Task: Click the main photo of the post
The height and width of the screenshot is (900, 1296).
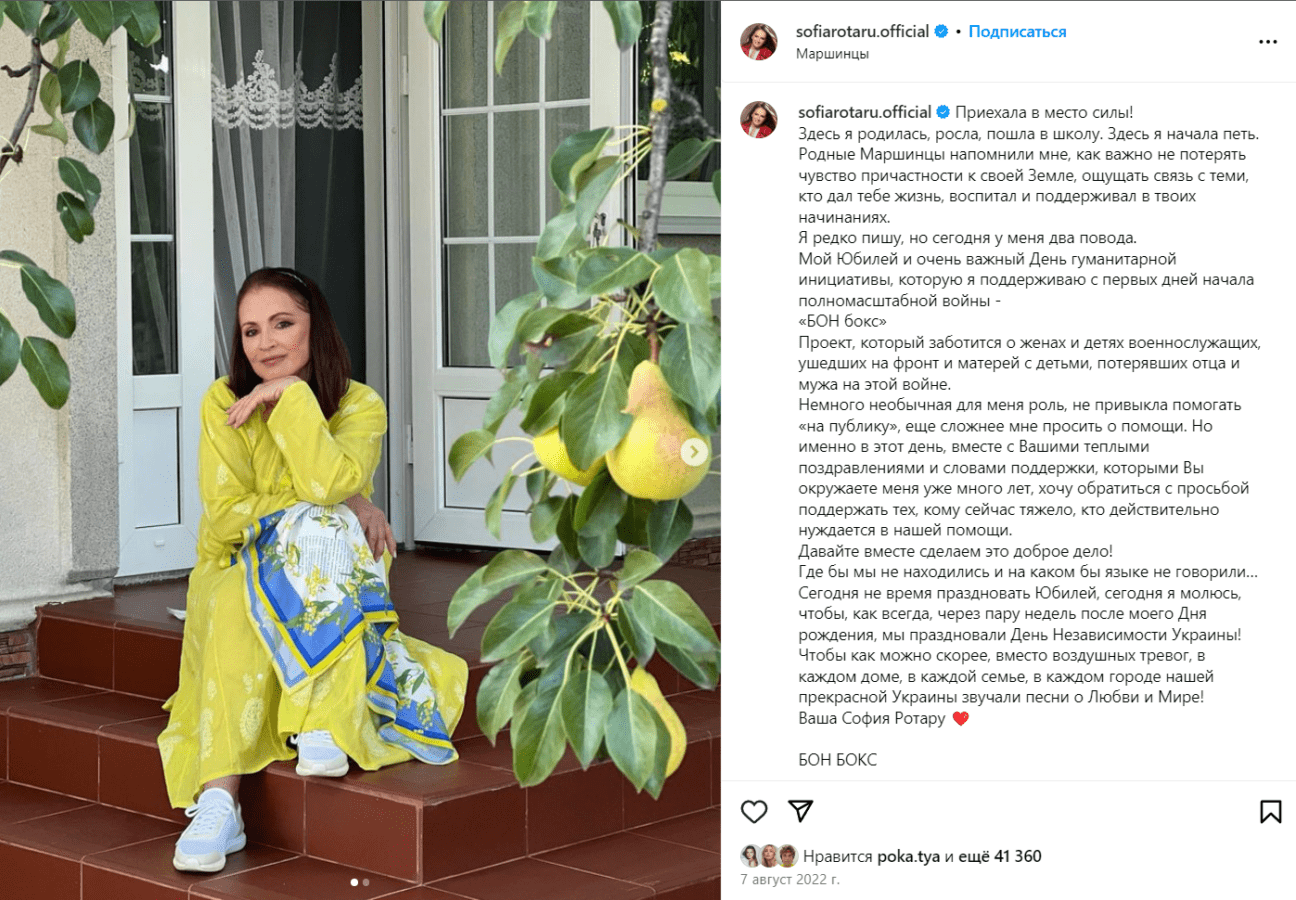Action: [x=360, y=450]
